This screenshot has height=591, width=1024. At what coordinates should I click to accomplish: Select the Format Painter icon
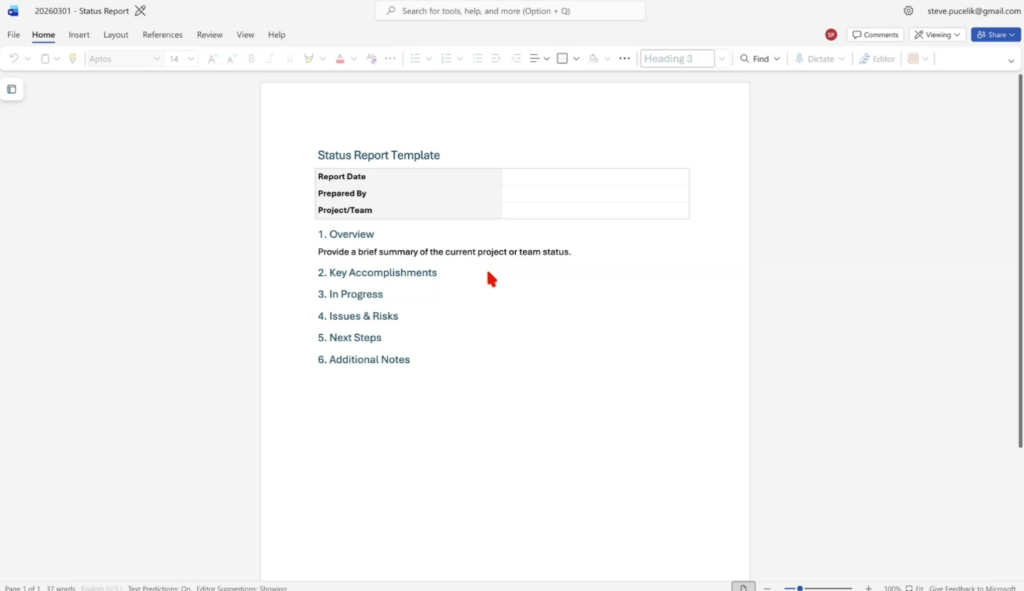click(72, 59)
